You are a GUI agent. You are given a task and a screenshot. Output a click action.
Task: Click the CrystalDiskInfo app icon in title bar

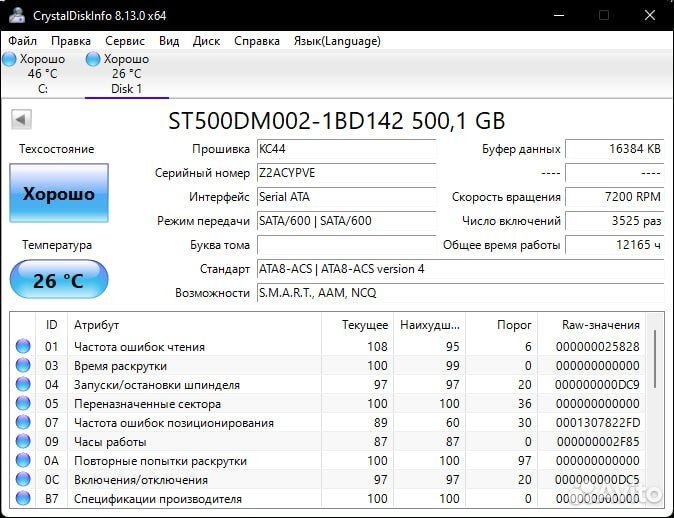tap(17, 15)
